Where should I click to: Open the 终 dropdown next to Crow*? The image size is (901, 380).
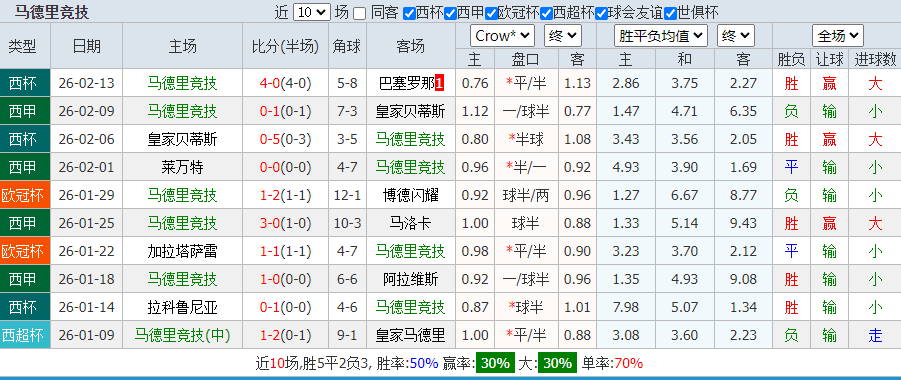click(563, 36)
